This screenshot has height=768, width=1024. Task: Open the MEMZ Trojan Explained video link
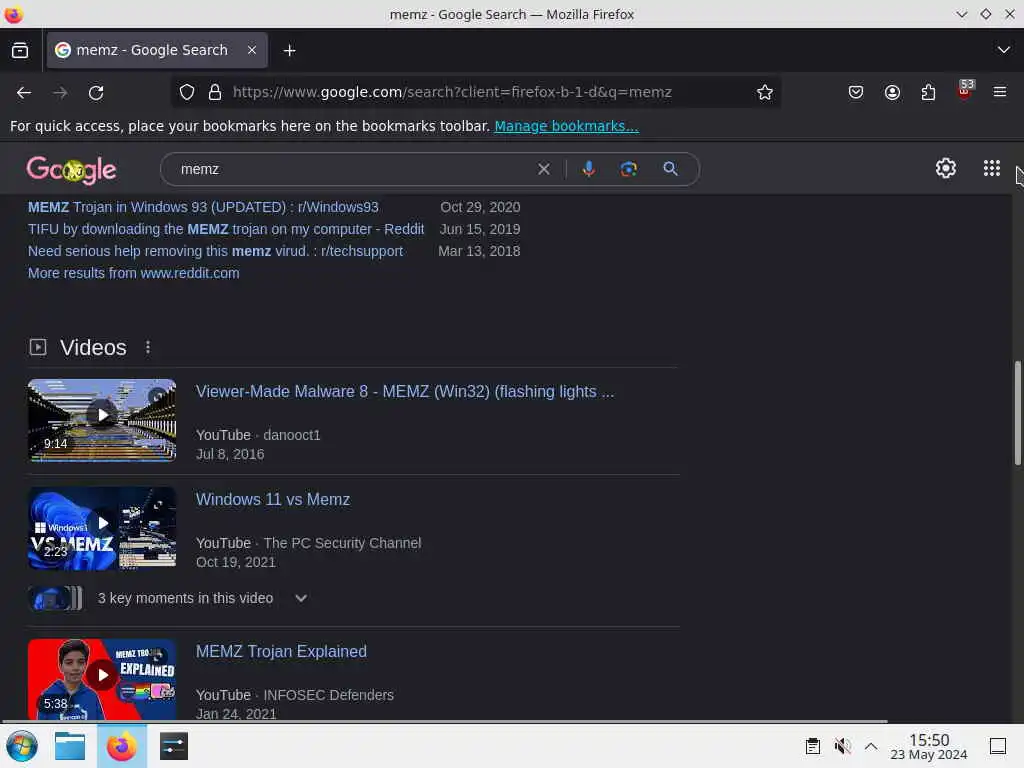click(x=281, y=652)
